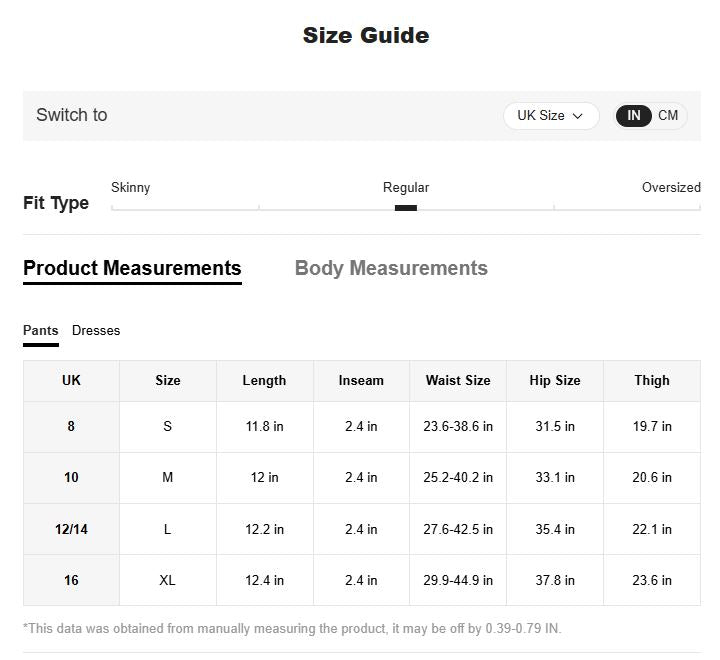720x660 pixels.
Task: Click the XL size cell
Action: (x=168, y=581)
